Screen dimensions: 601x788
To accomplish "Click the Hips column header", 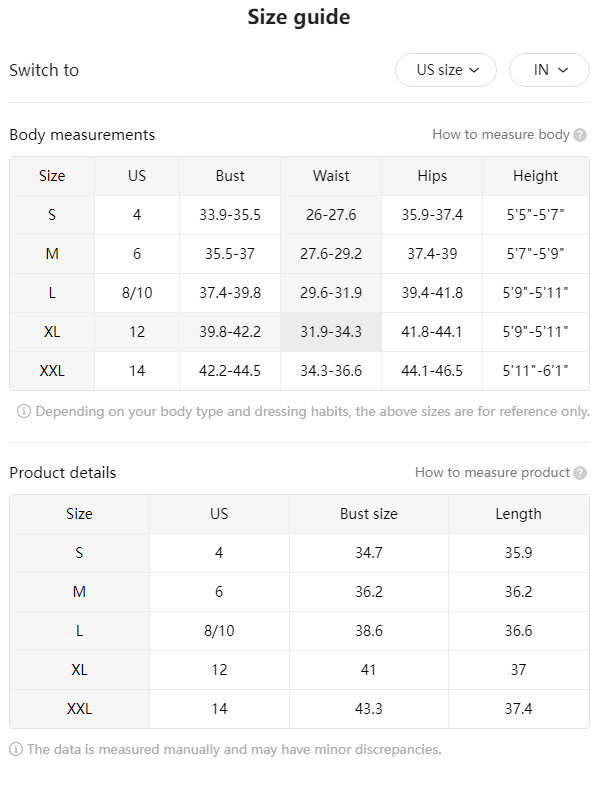I will coord(432,176).
